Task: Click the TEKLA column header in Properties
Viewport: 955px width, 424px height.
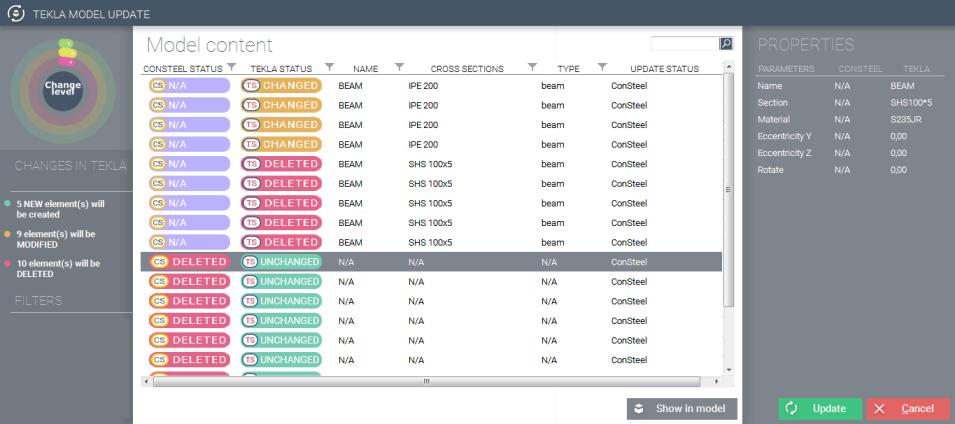Action: point(916,69)
